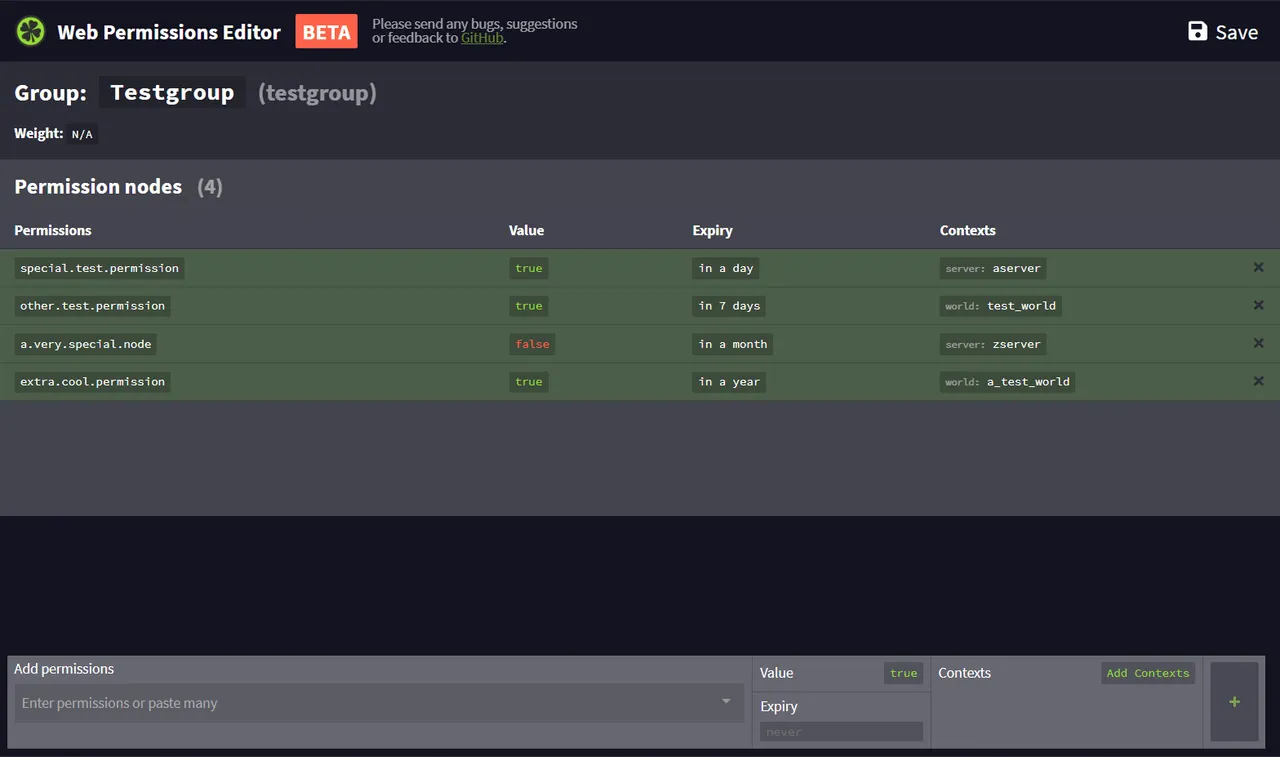Click the Web Permissions Editor title
This screenshot has width=1280, height=757.
pyautogui.click(x=169, y=32)
